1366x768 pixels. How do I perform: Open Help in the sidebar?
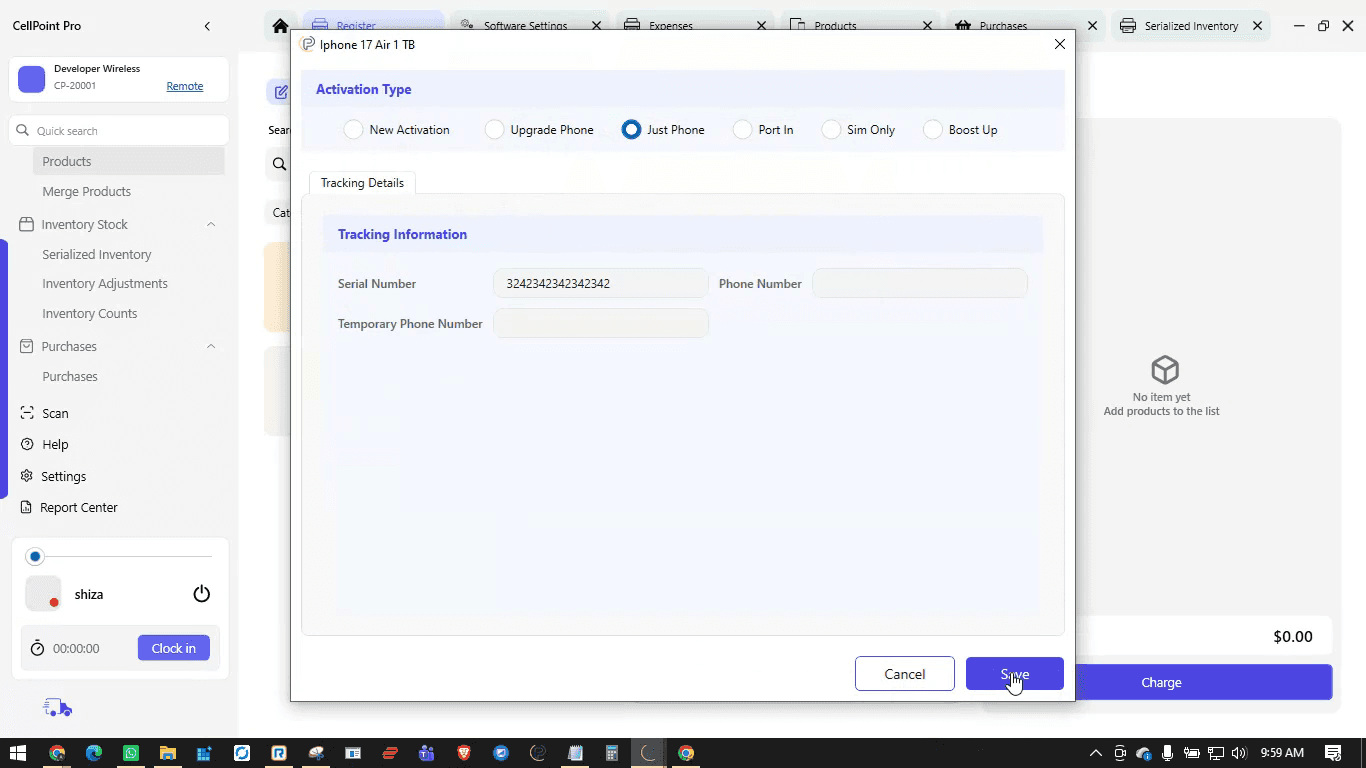[55, 444]
